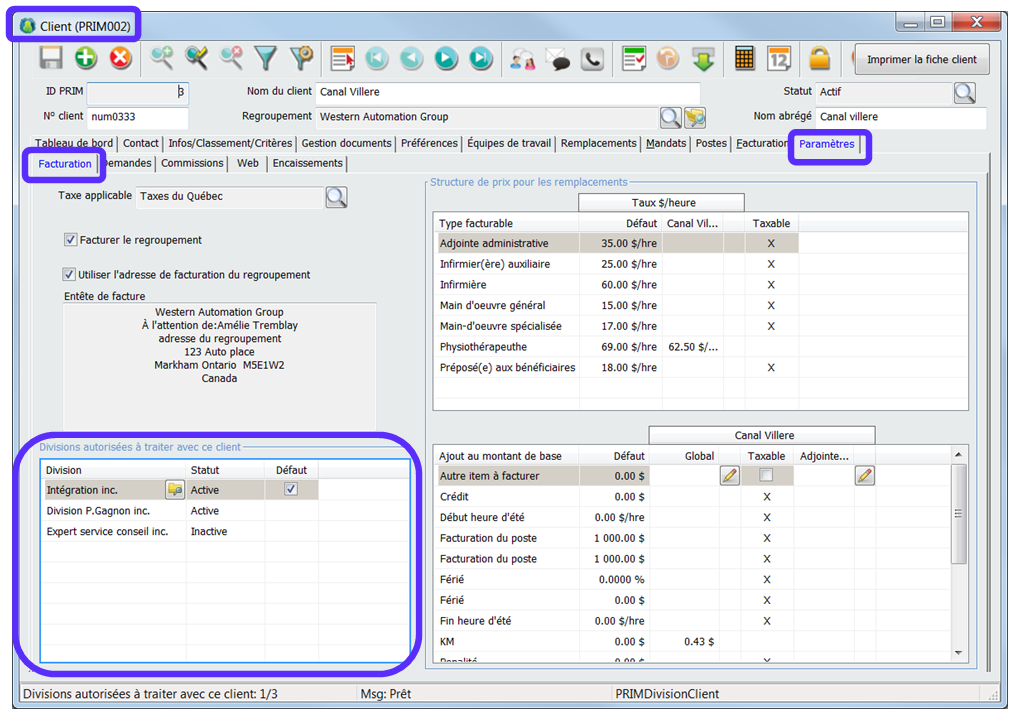Open the Statut lookup magnifier
This screenshot has height=716, width=1015.
pos(963,93)
